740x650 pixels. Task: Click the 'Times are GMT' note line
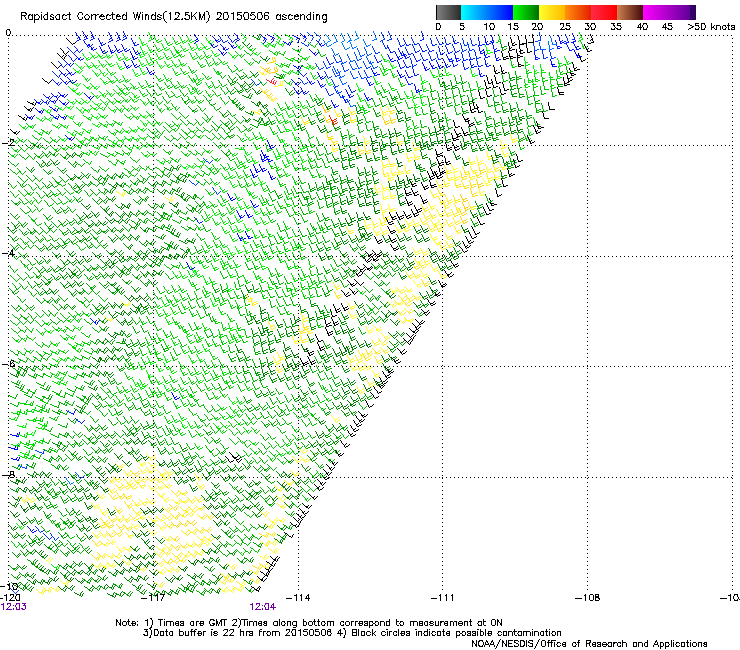(309, 623)
